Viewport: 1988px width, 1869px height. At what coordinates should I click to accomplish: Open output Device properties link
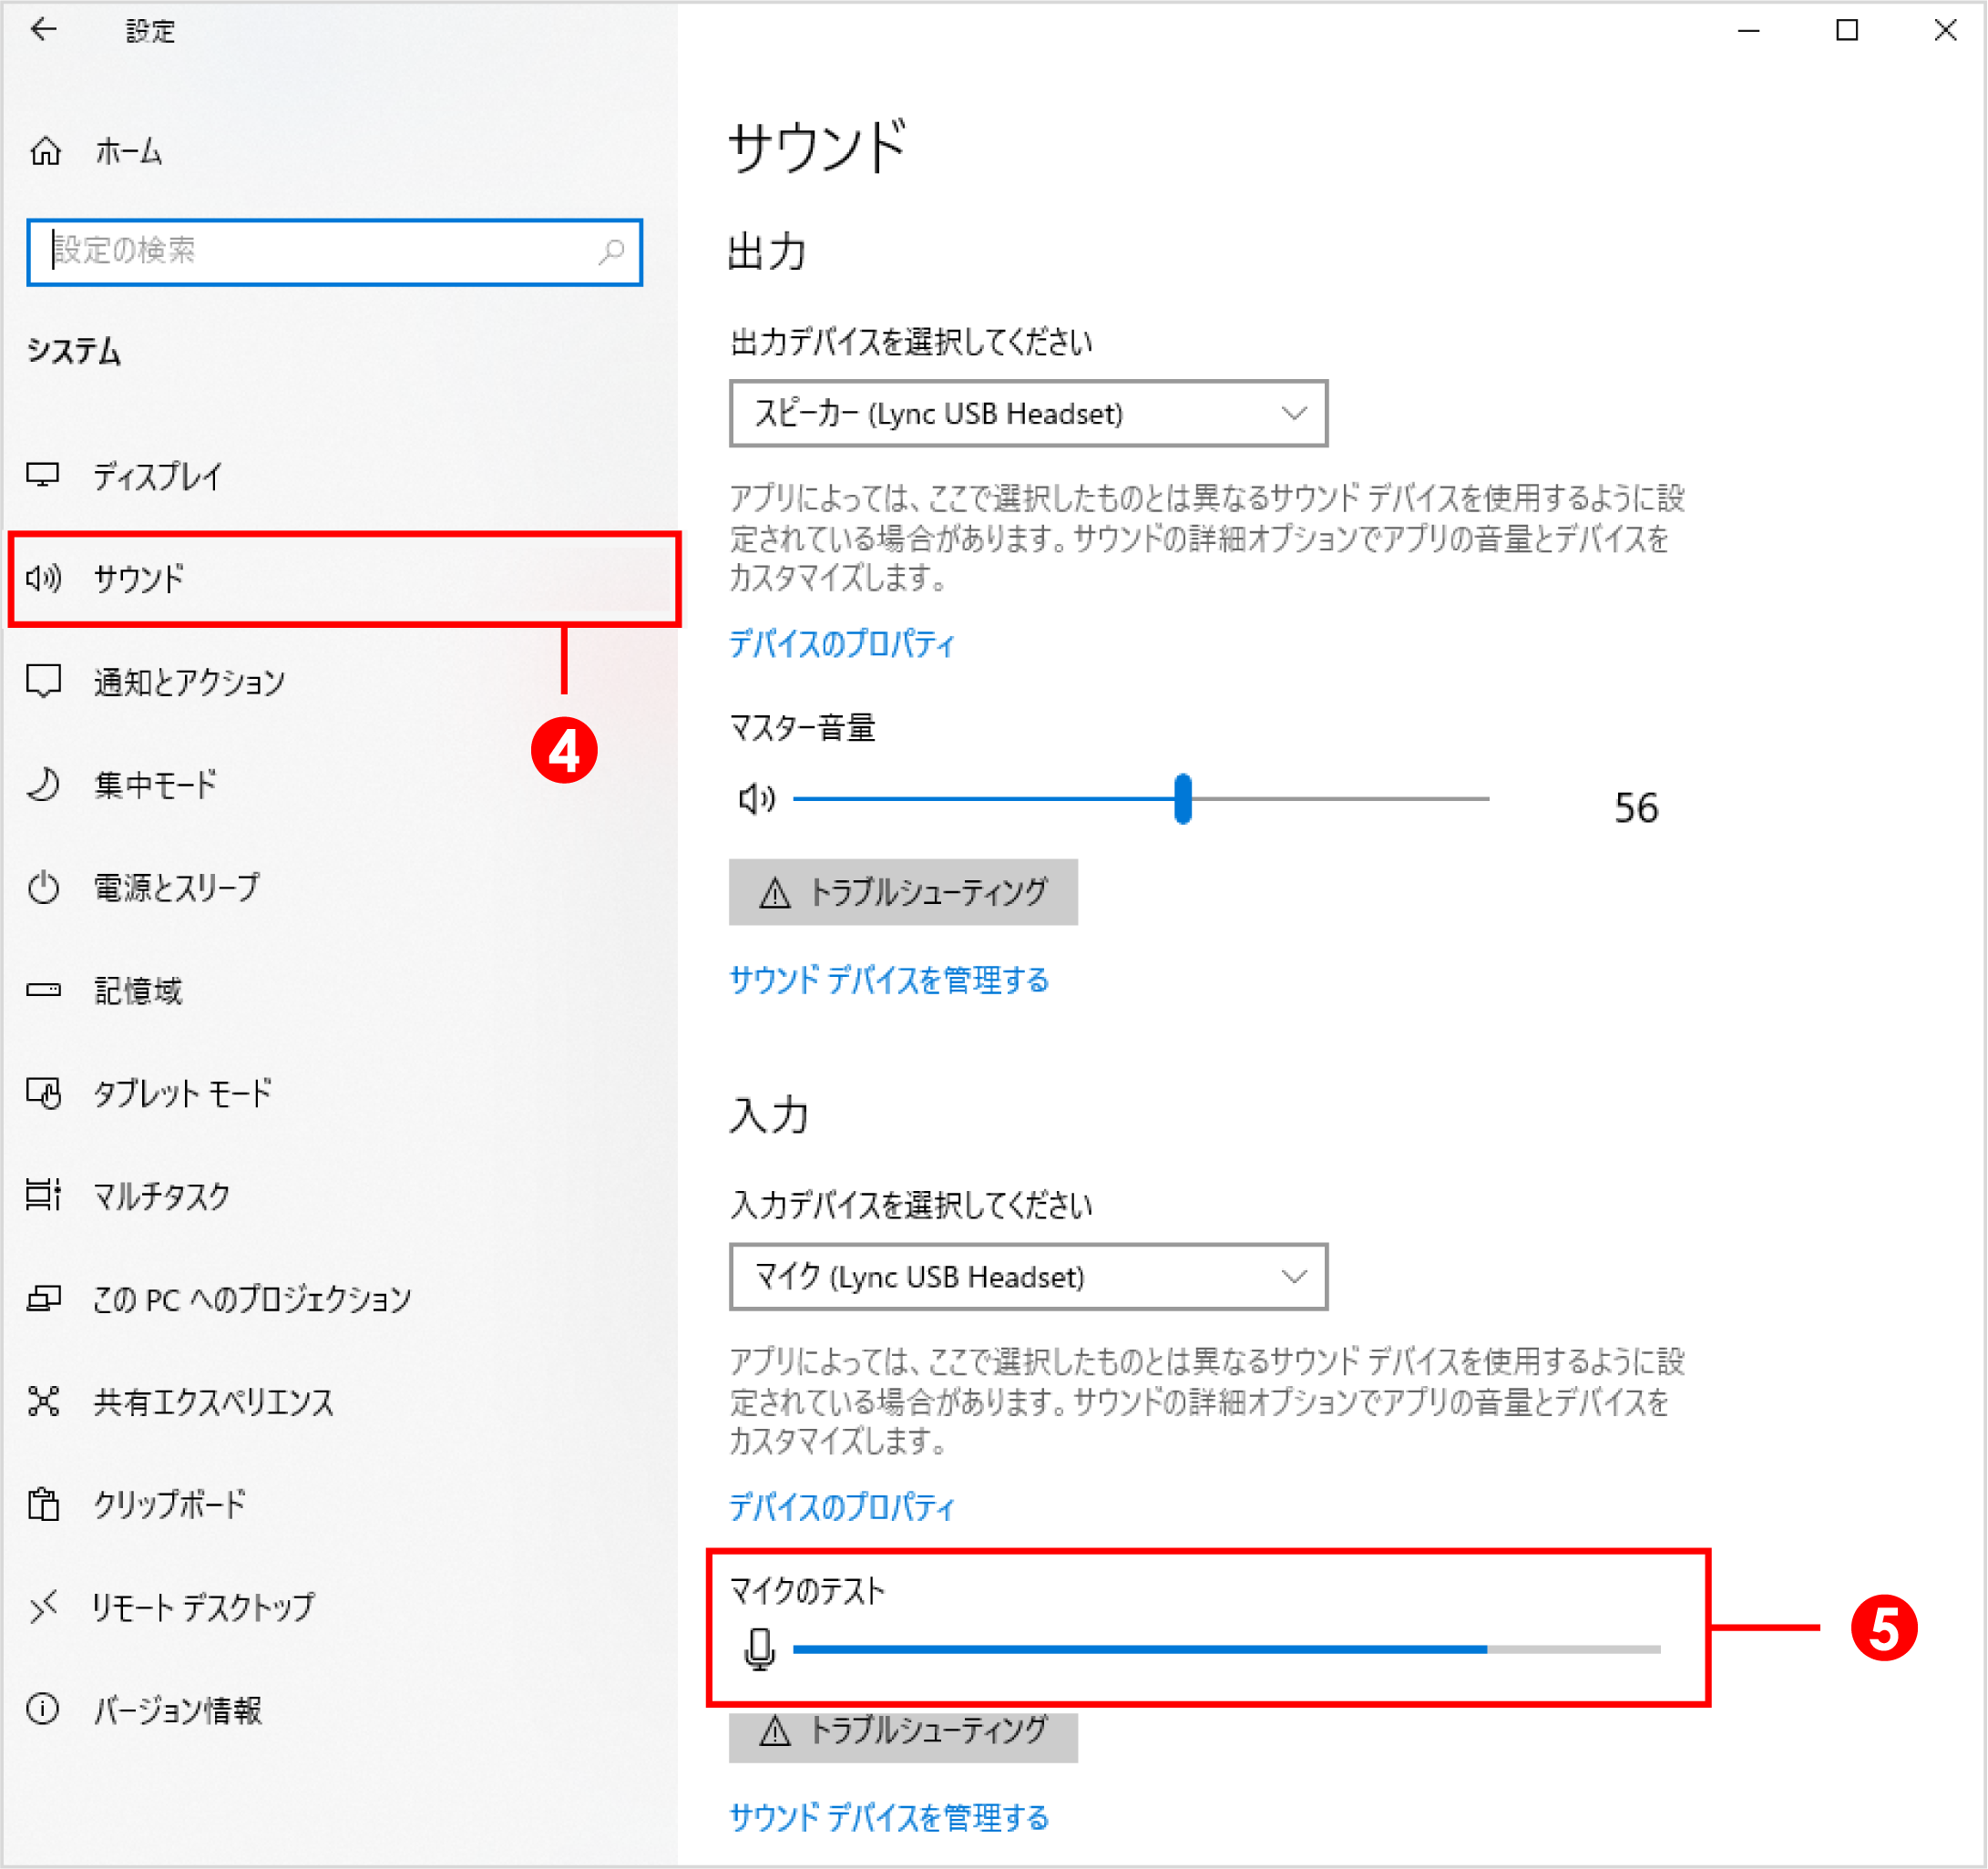841,644
